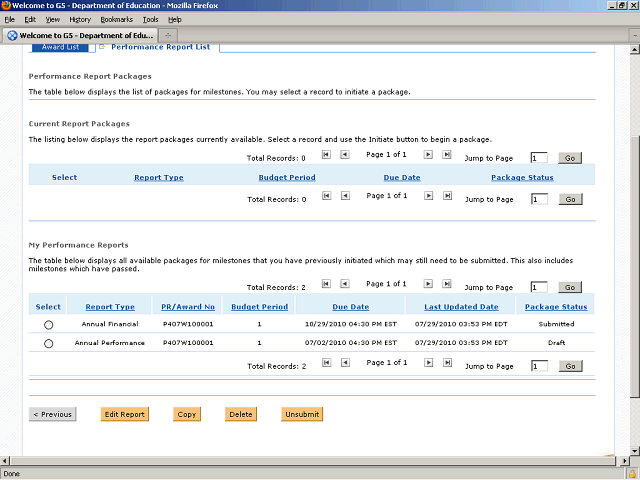
Task: Select the Annual Financial report radio button
Action: (48, 325)
